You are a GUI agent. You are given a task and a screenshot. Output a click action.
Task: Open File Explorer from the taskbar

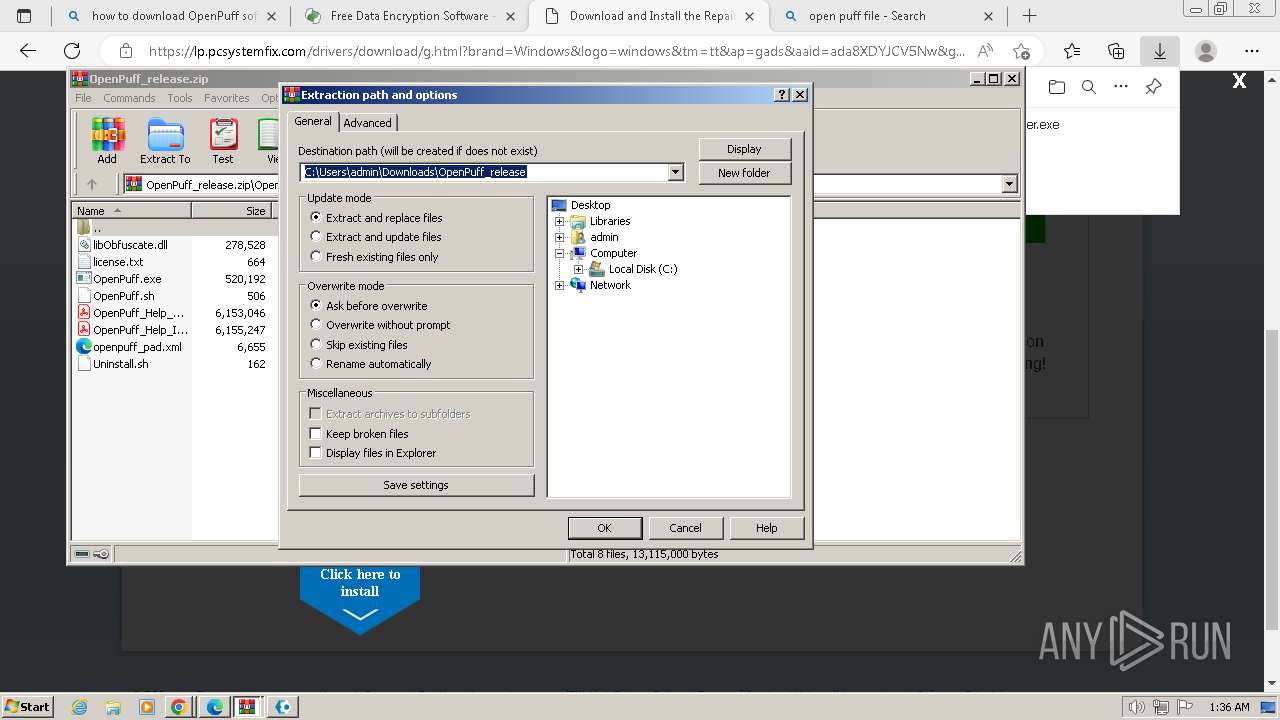click(x=113, y=707)
